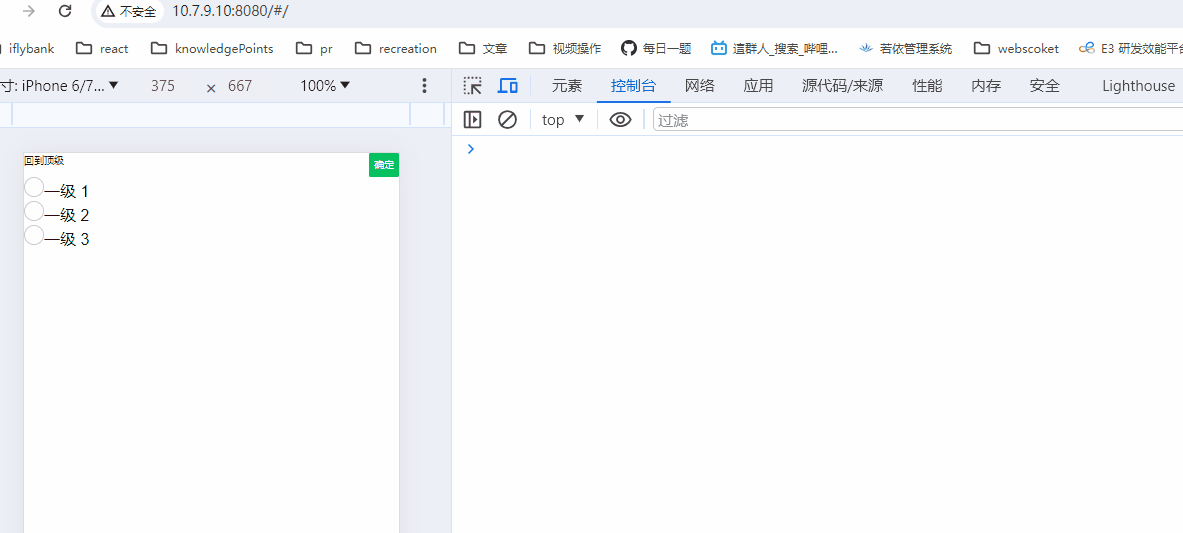The height and width of the screenshot is (533, 1183).
Task: Switch to the 控制台 tab
Action: pos(634,85)
